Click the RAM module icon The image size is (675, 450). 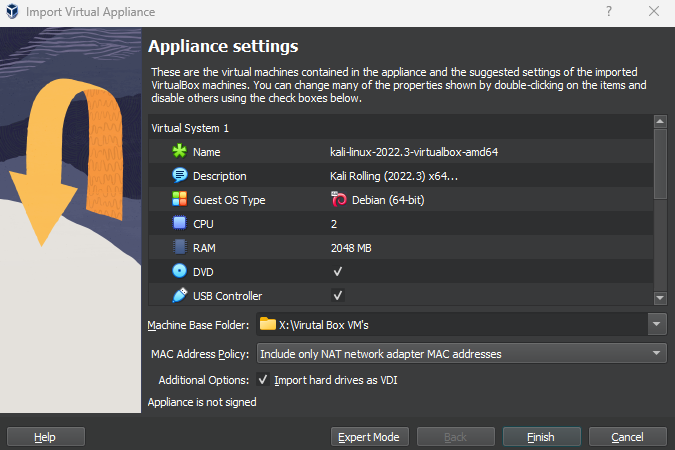[x=180, y=247]
